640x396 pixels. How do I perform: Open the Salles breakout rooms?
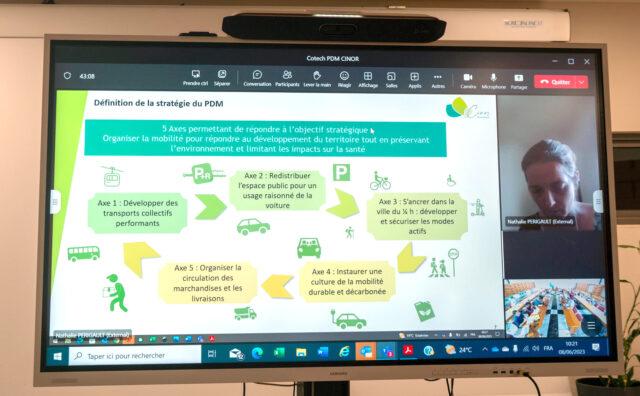(391, 80)
